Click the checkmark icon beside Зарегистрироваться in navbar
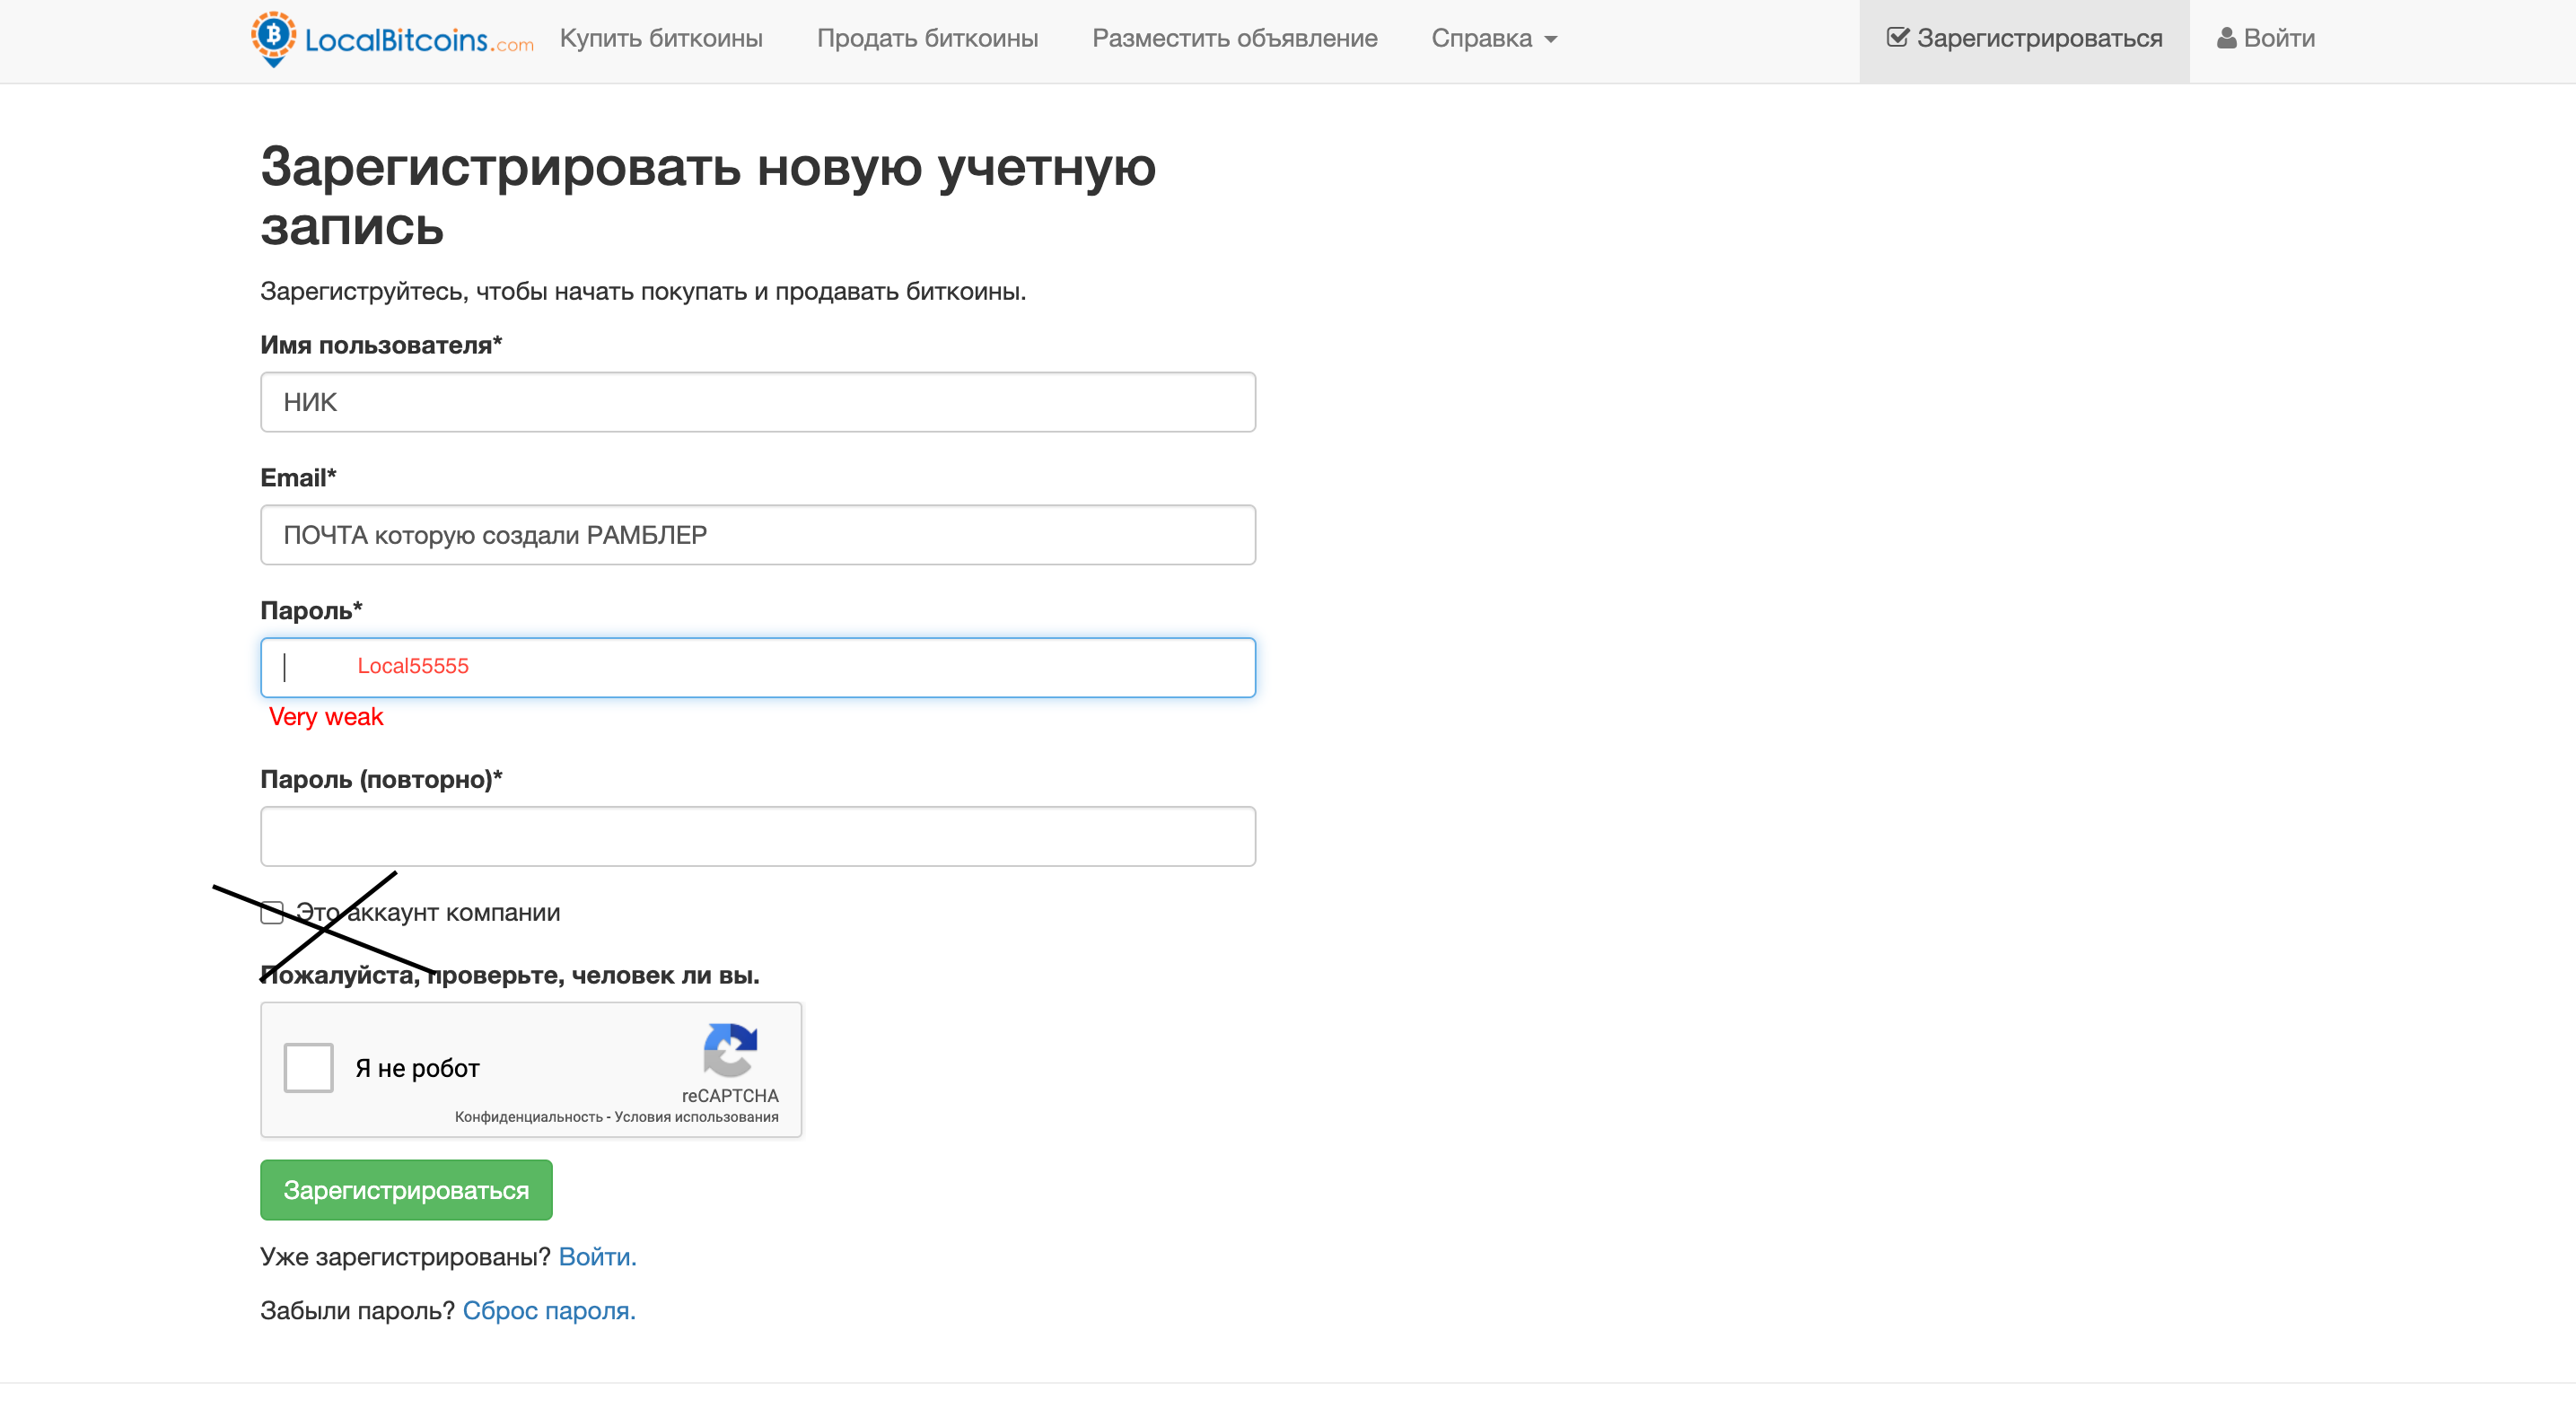 [x=1897, y=38]
